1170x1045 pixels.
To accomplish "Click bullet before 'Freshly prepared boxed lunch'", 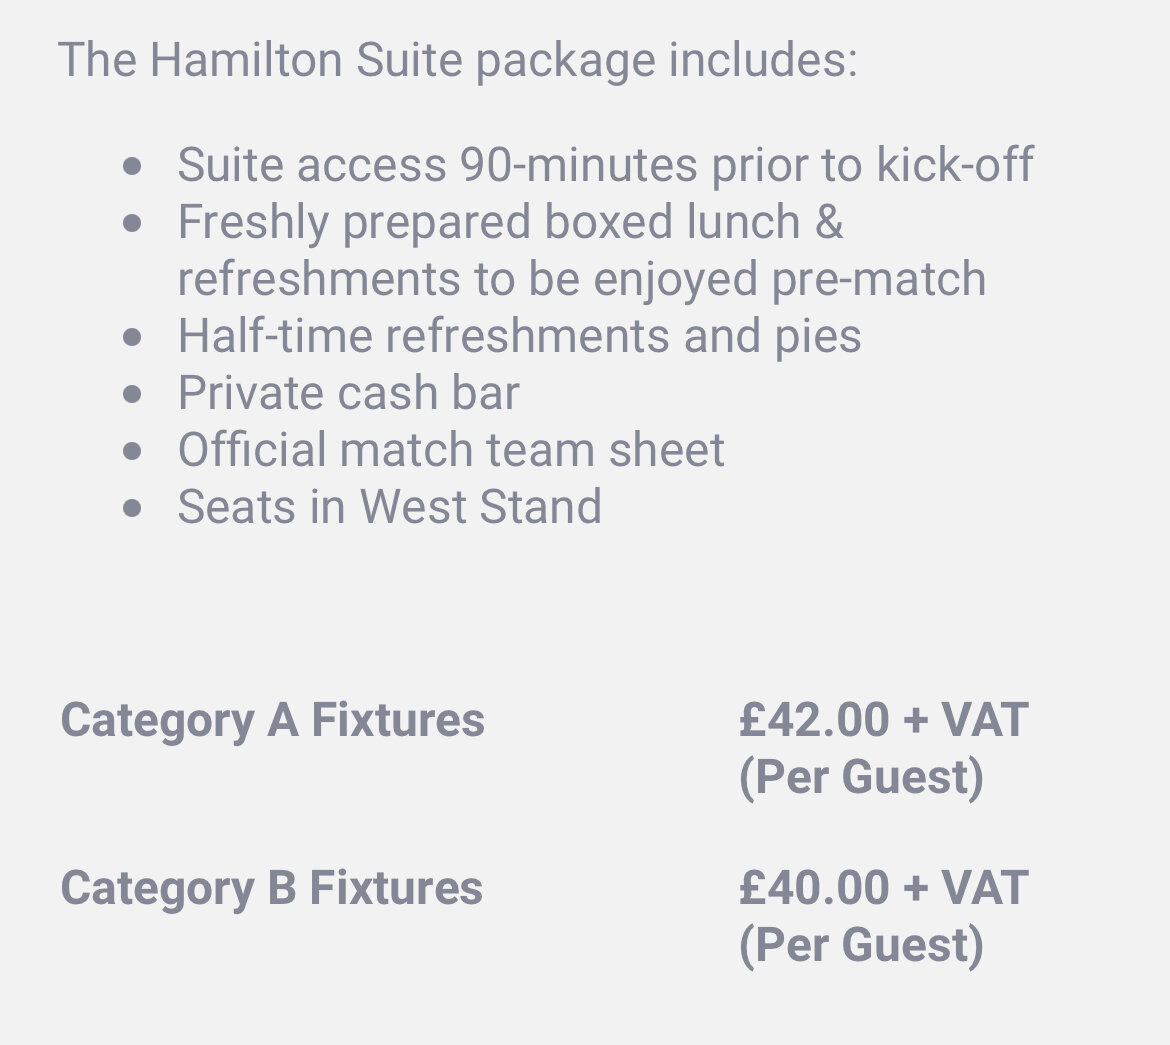I will 132,223.
